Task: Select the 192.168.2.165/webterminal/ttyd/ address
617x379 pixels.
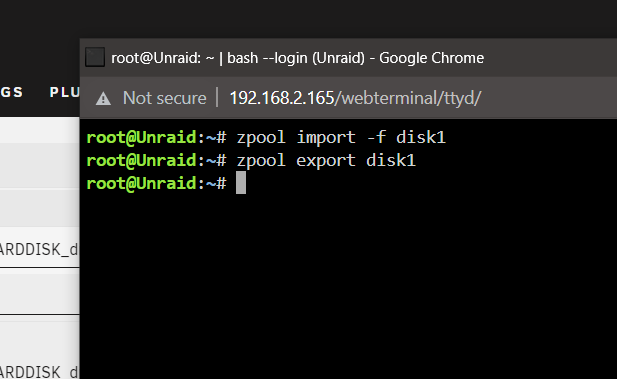Action: pos(355,98)
